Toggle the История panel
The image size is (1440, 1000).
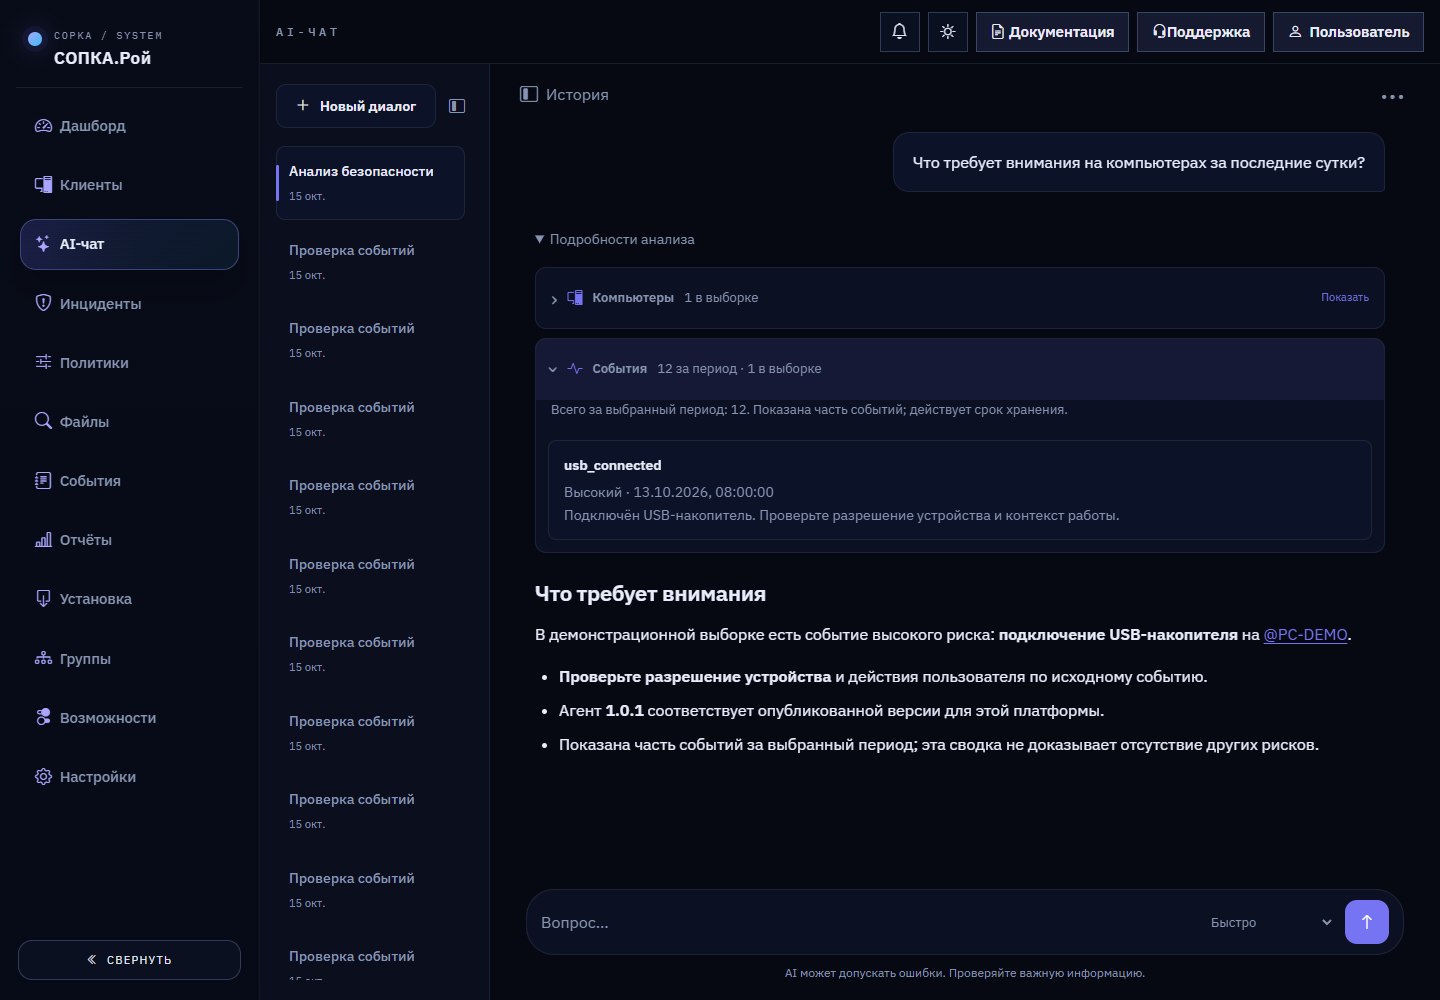pyautogui.click(x=564, y=94)
